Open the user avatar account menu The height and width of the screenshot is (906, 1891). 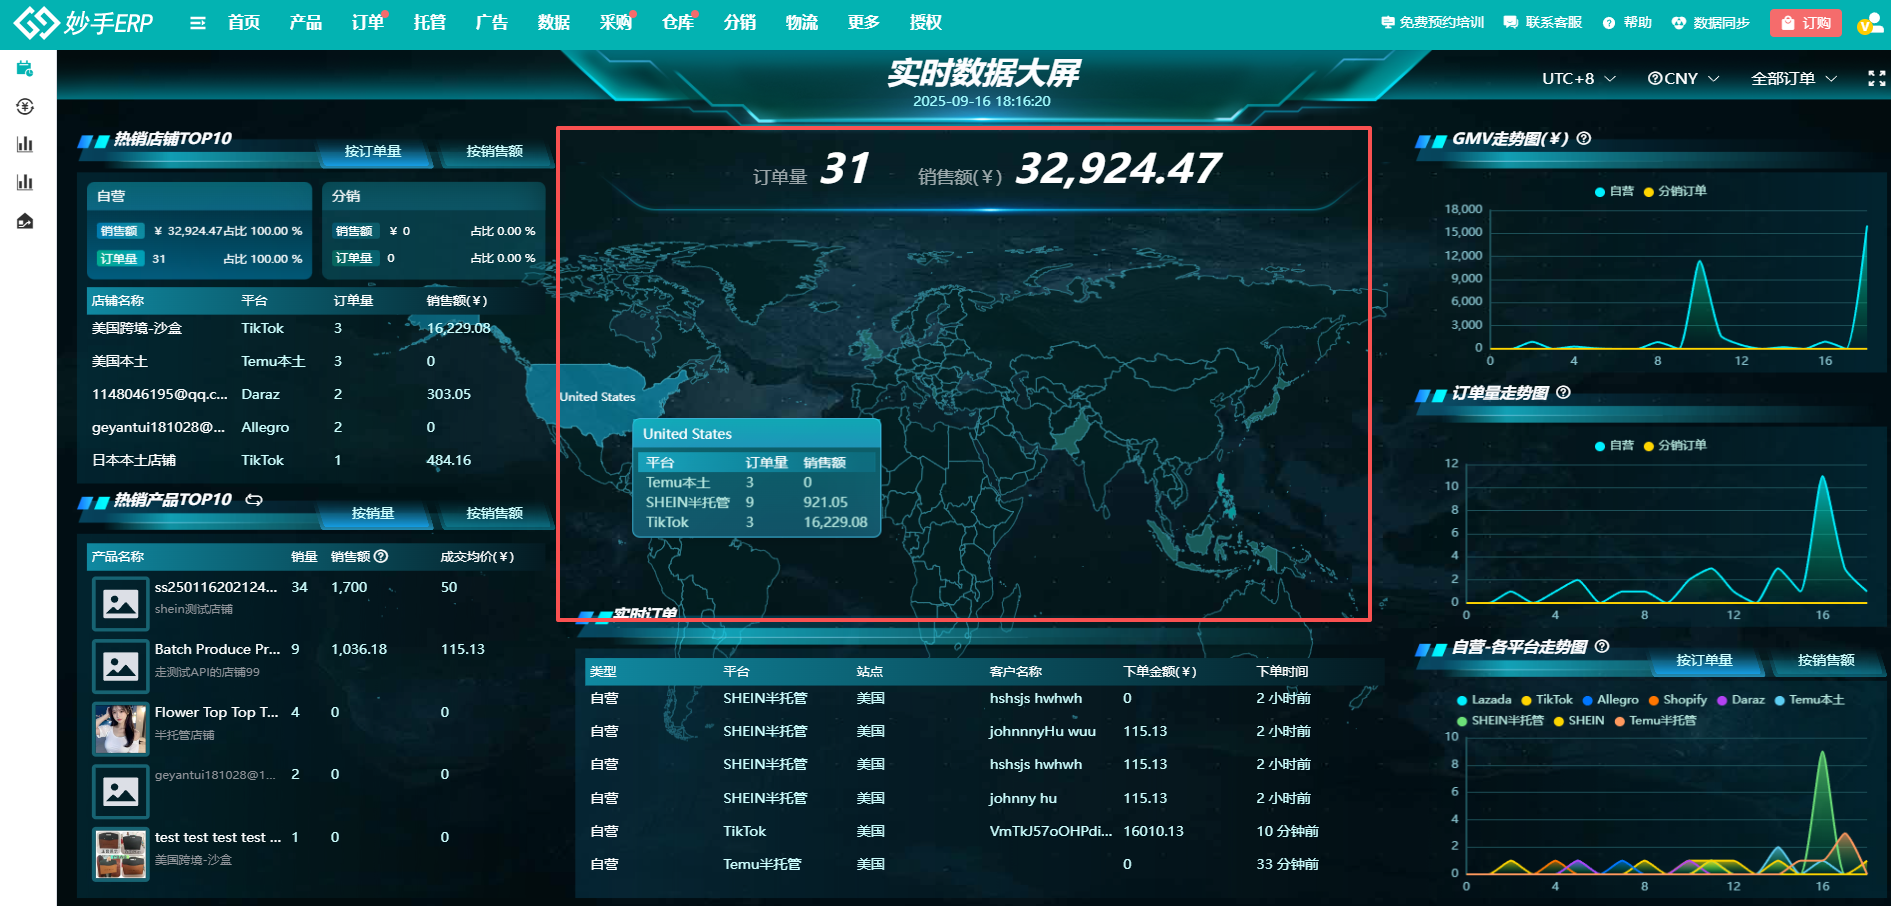click(1870, 23)
